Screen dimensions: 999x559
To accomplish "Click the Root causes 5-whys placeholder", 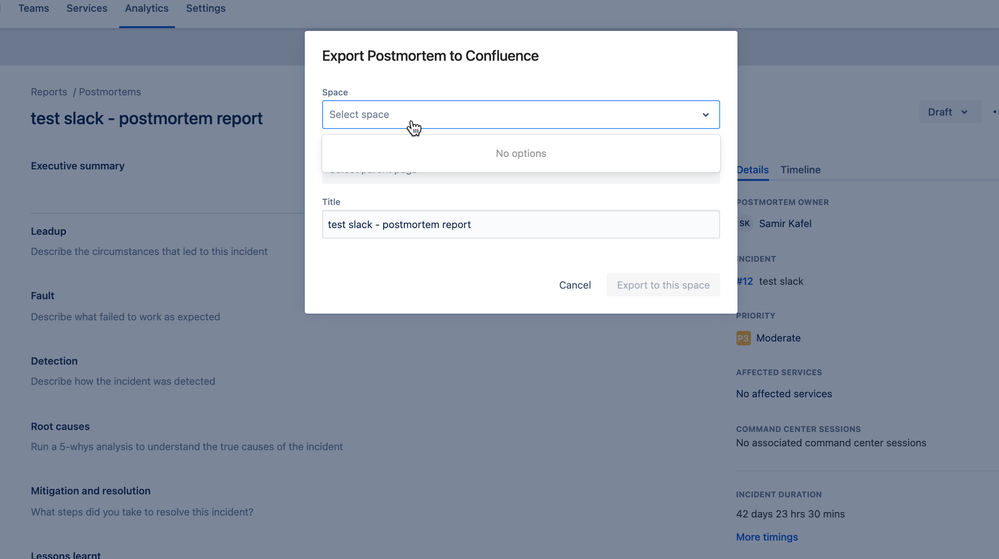I will pyautogui.click(x=187, y=447).
